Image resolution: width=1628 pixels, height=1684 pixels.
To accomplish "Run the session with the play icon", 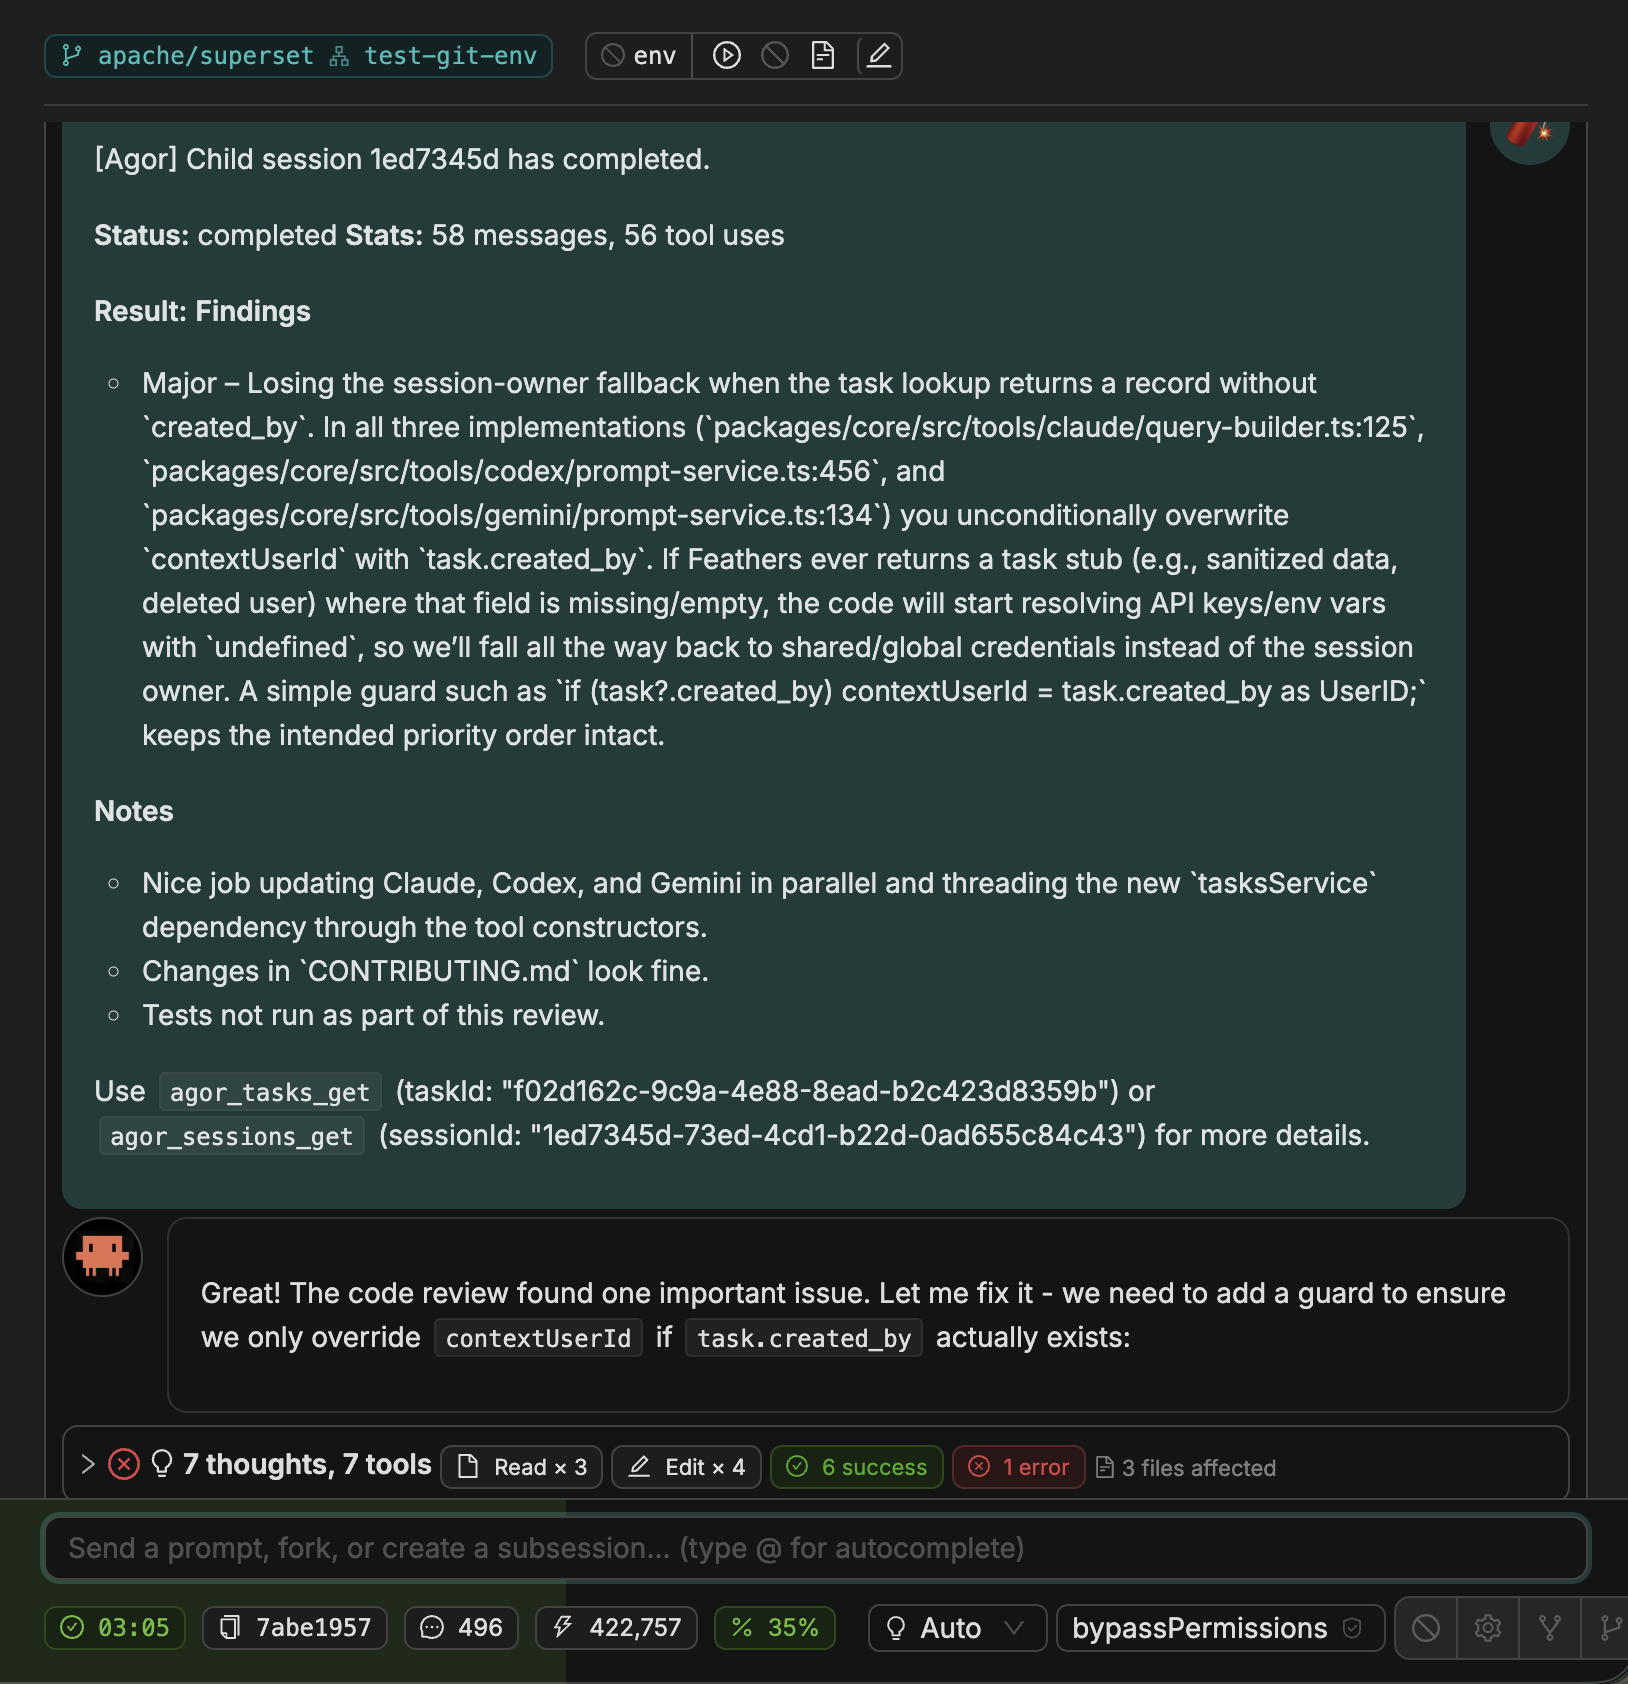I will tap(726, 56).
